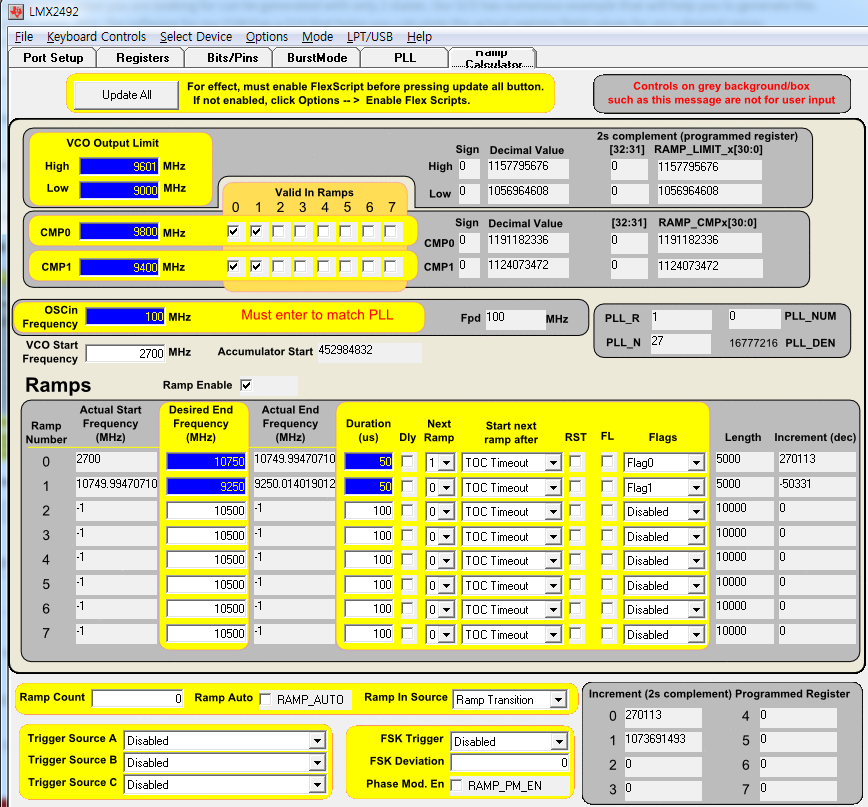Select the Ramp Calculator tab
Viewport: 868px width, 807px height.
[492, 58]
